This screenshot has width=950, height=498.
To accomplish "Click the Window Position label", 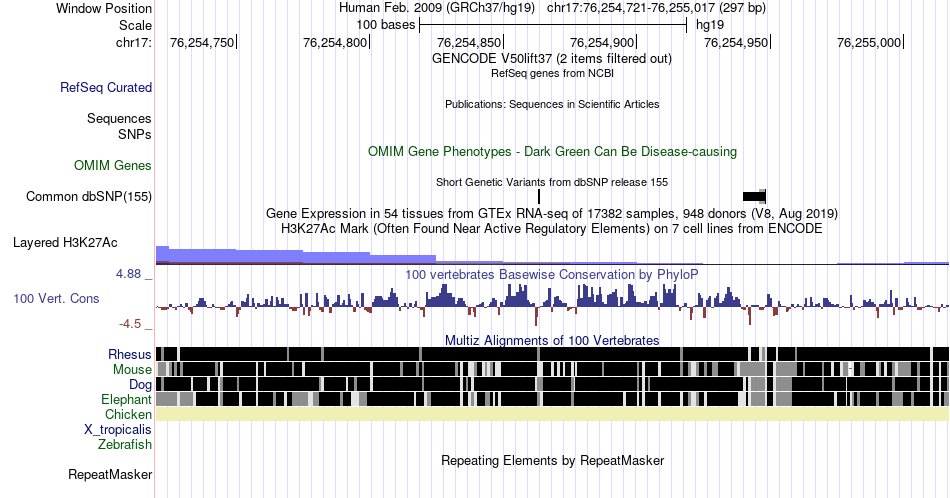I will click(x=104, y=8).
